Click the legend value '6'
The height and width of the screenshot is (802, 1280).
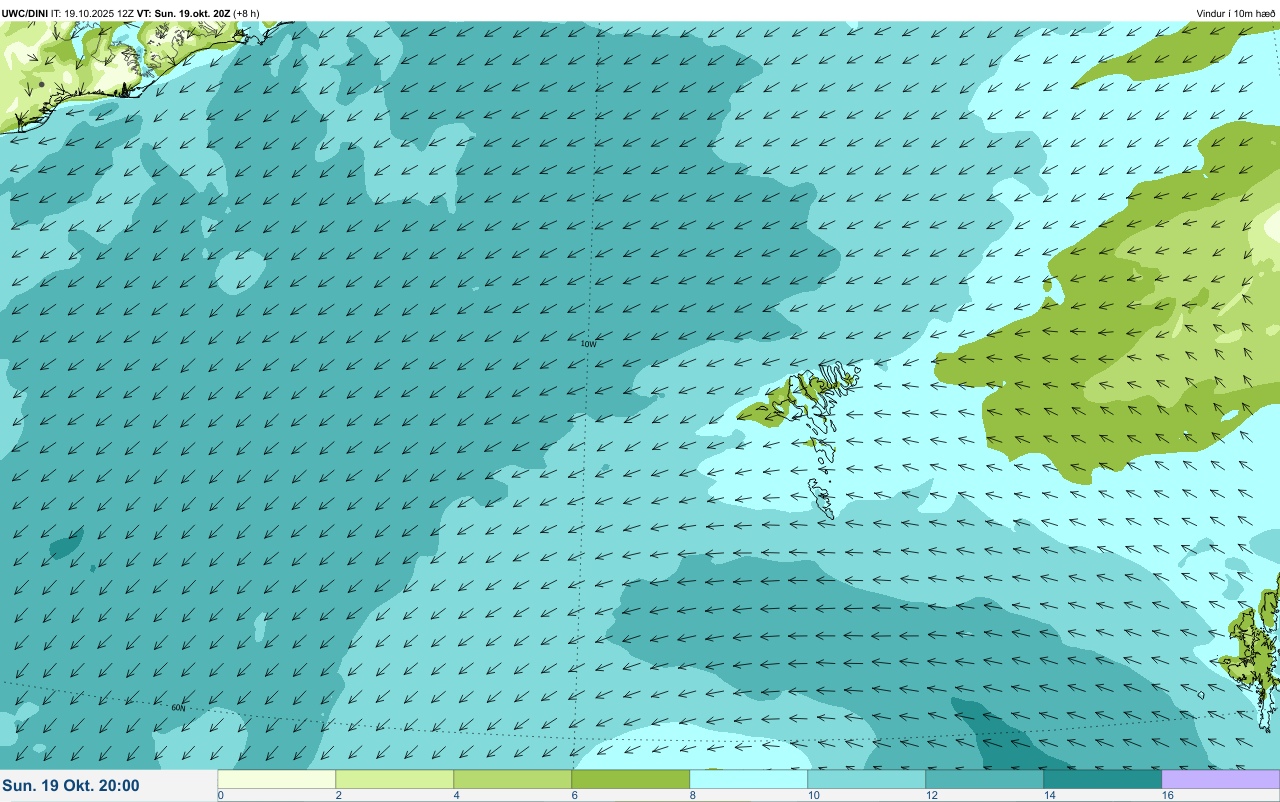pyautogui.click(x=574, y=795)
